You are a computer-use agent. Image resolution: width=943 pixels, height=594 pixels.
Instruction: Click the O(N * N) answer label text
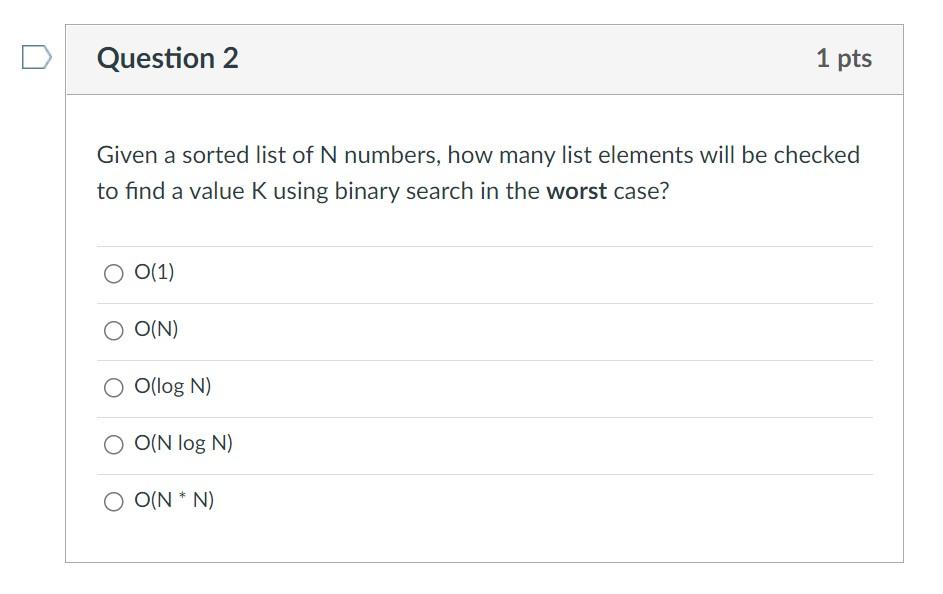174,500
